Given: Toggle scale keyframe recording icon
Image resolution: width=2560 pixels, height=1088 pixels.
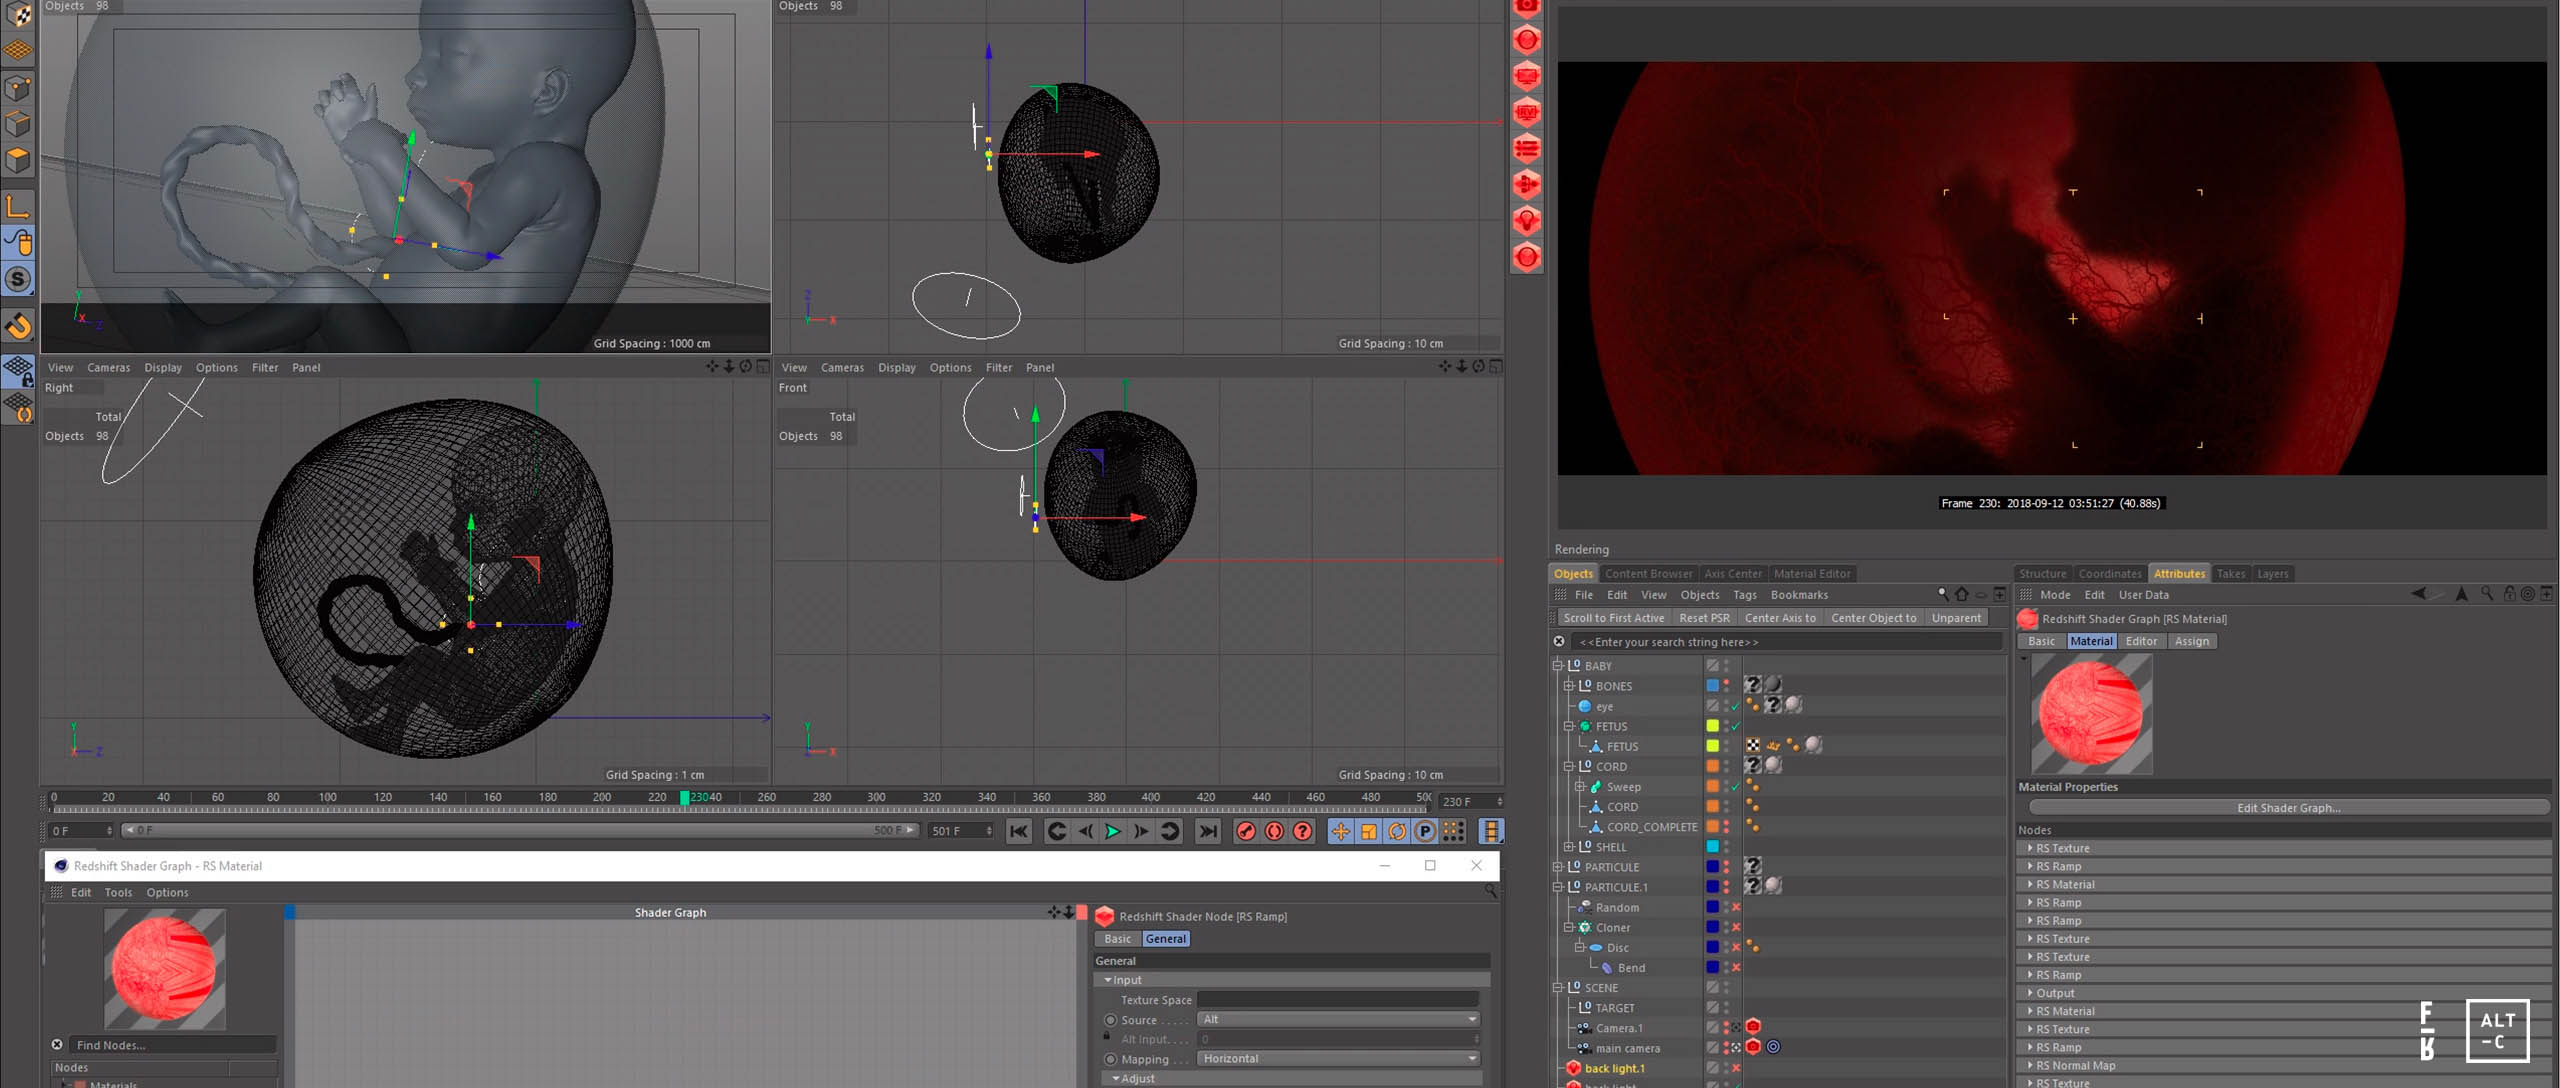Looking at the screenshot, I should coord(1368,831).
